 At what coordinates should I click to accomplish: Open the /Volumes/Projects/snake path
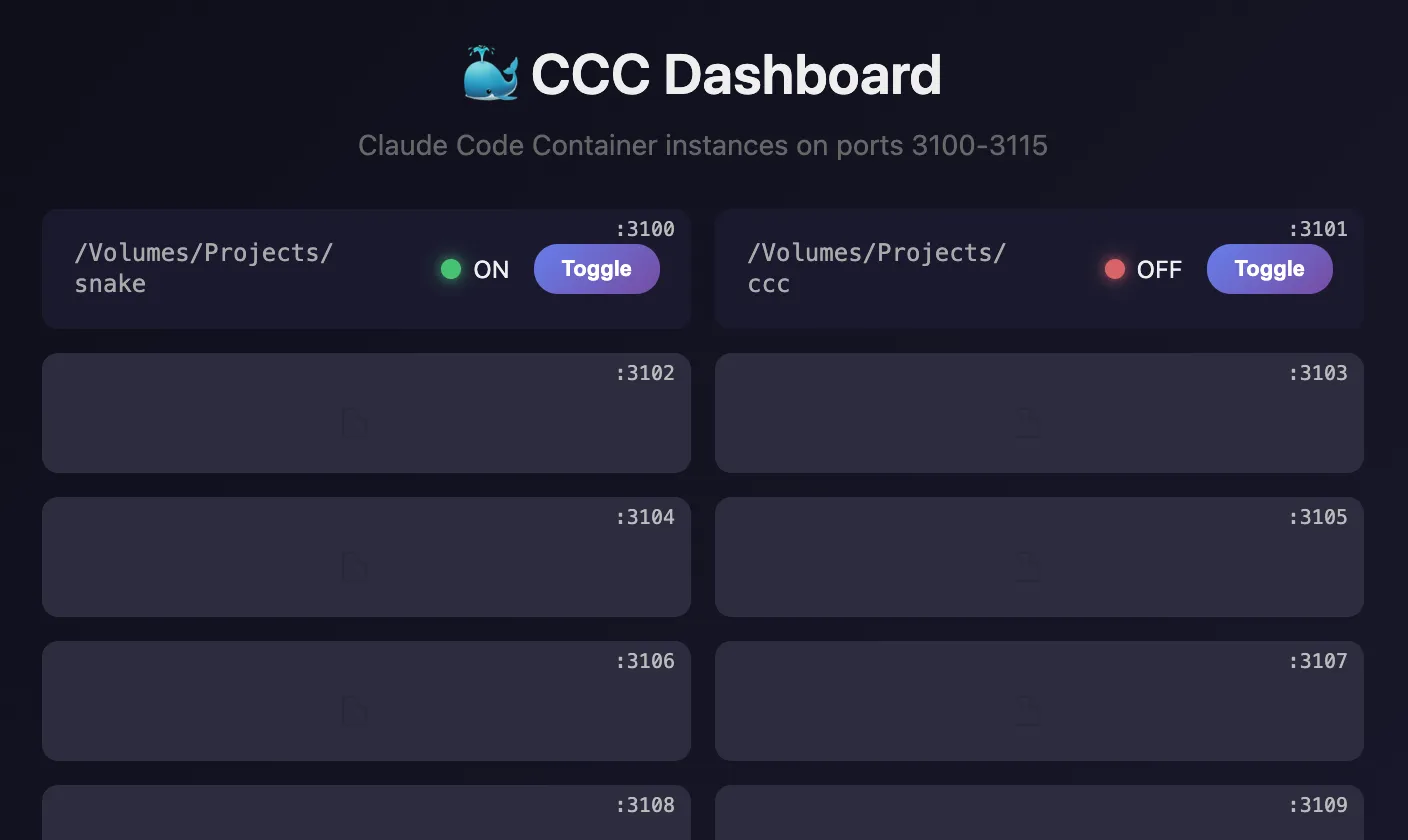(x=203, y=268)
